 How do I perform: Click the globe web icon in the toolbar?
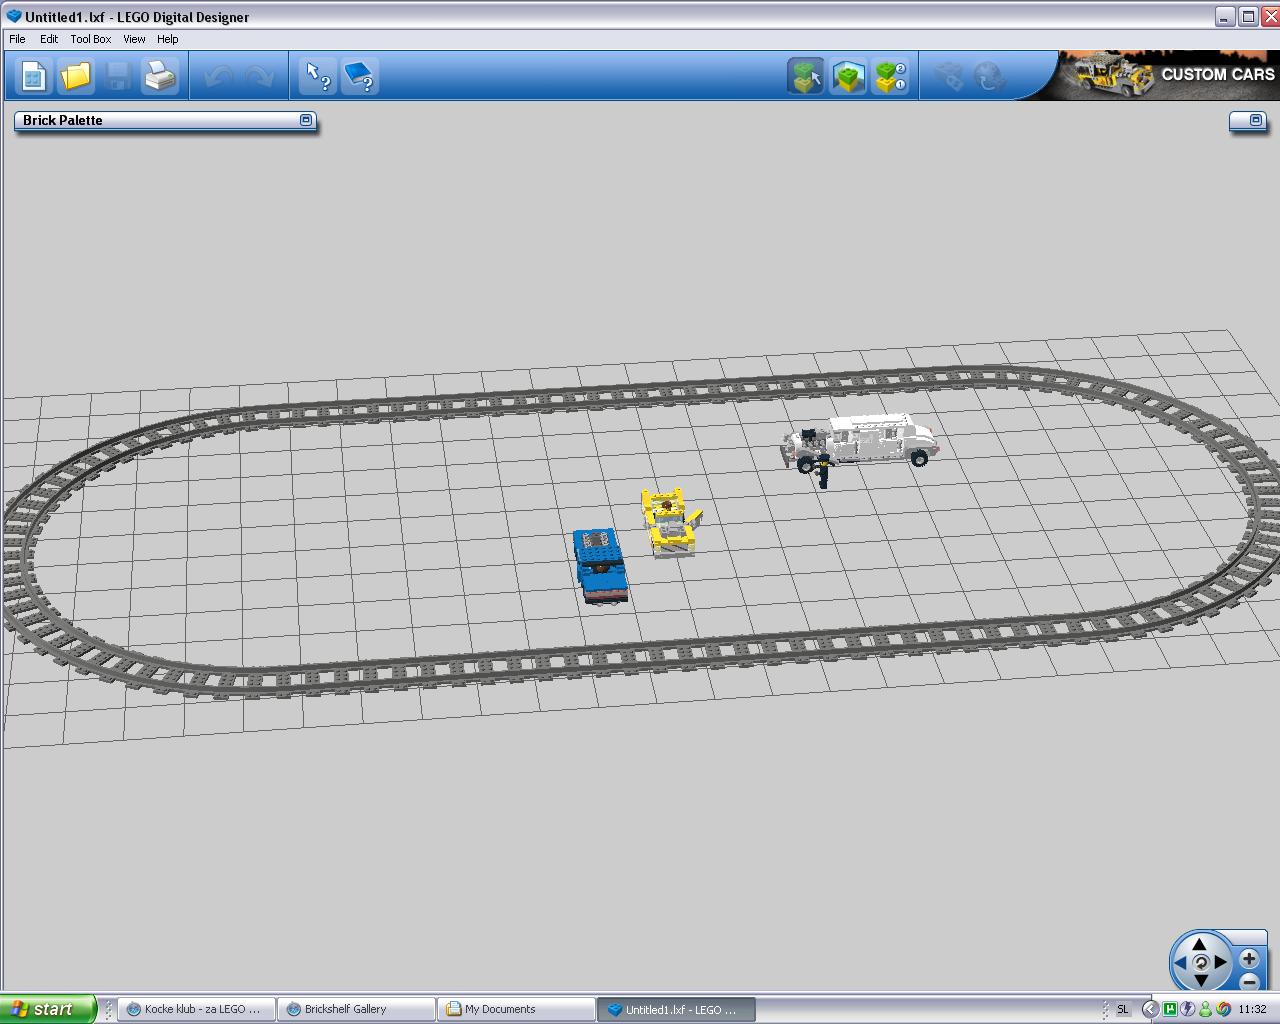pos(990,76)
